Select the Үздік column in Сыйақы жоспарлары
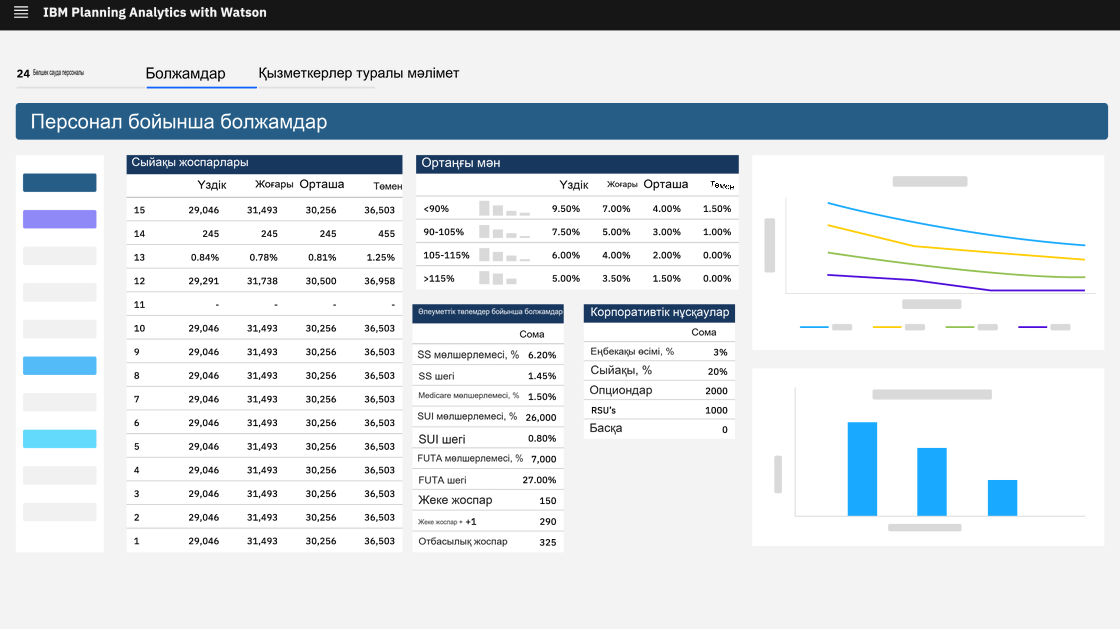1120x629 pixels. tap(211, 185)
